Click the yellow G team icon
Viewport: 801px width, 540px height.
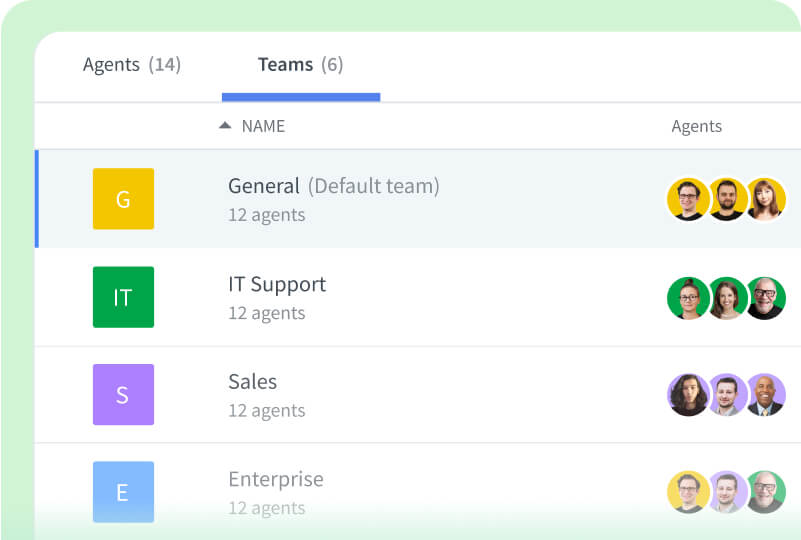123,199
